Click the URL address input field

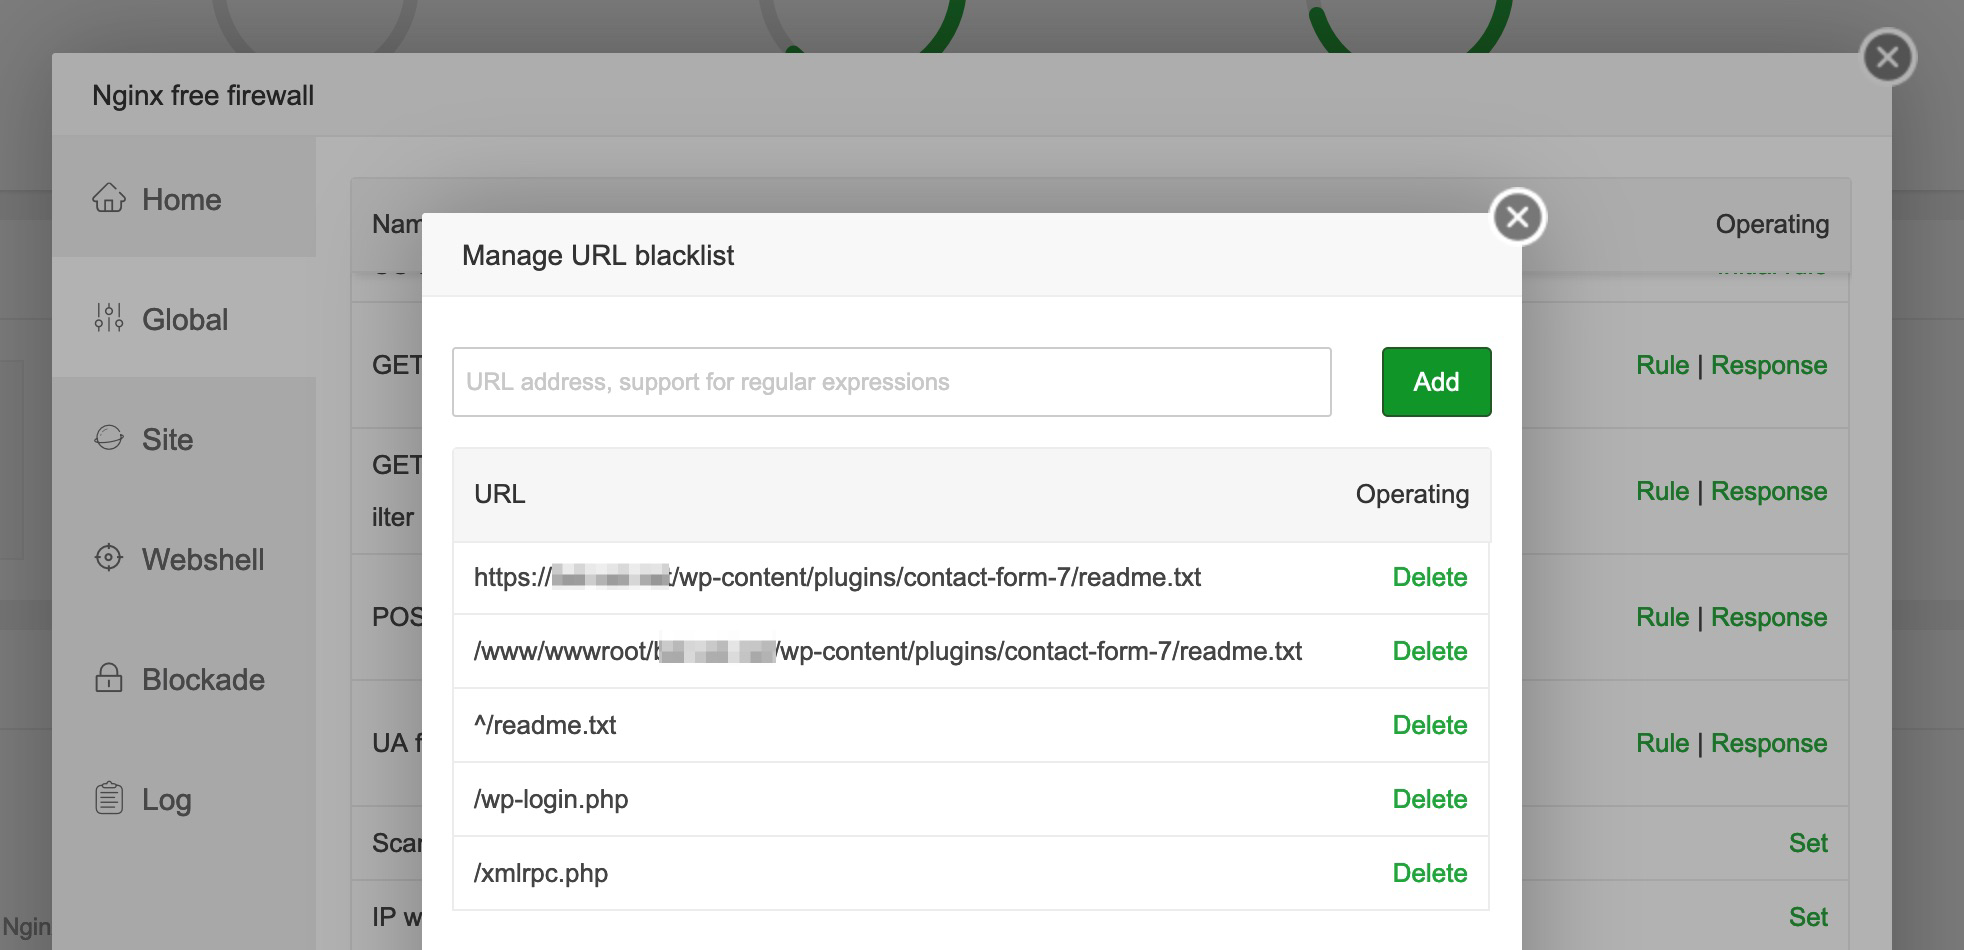tap(891, 382)
